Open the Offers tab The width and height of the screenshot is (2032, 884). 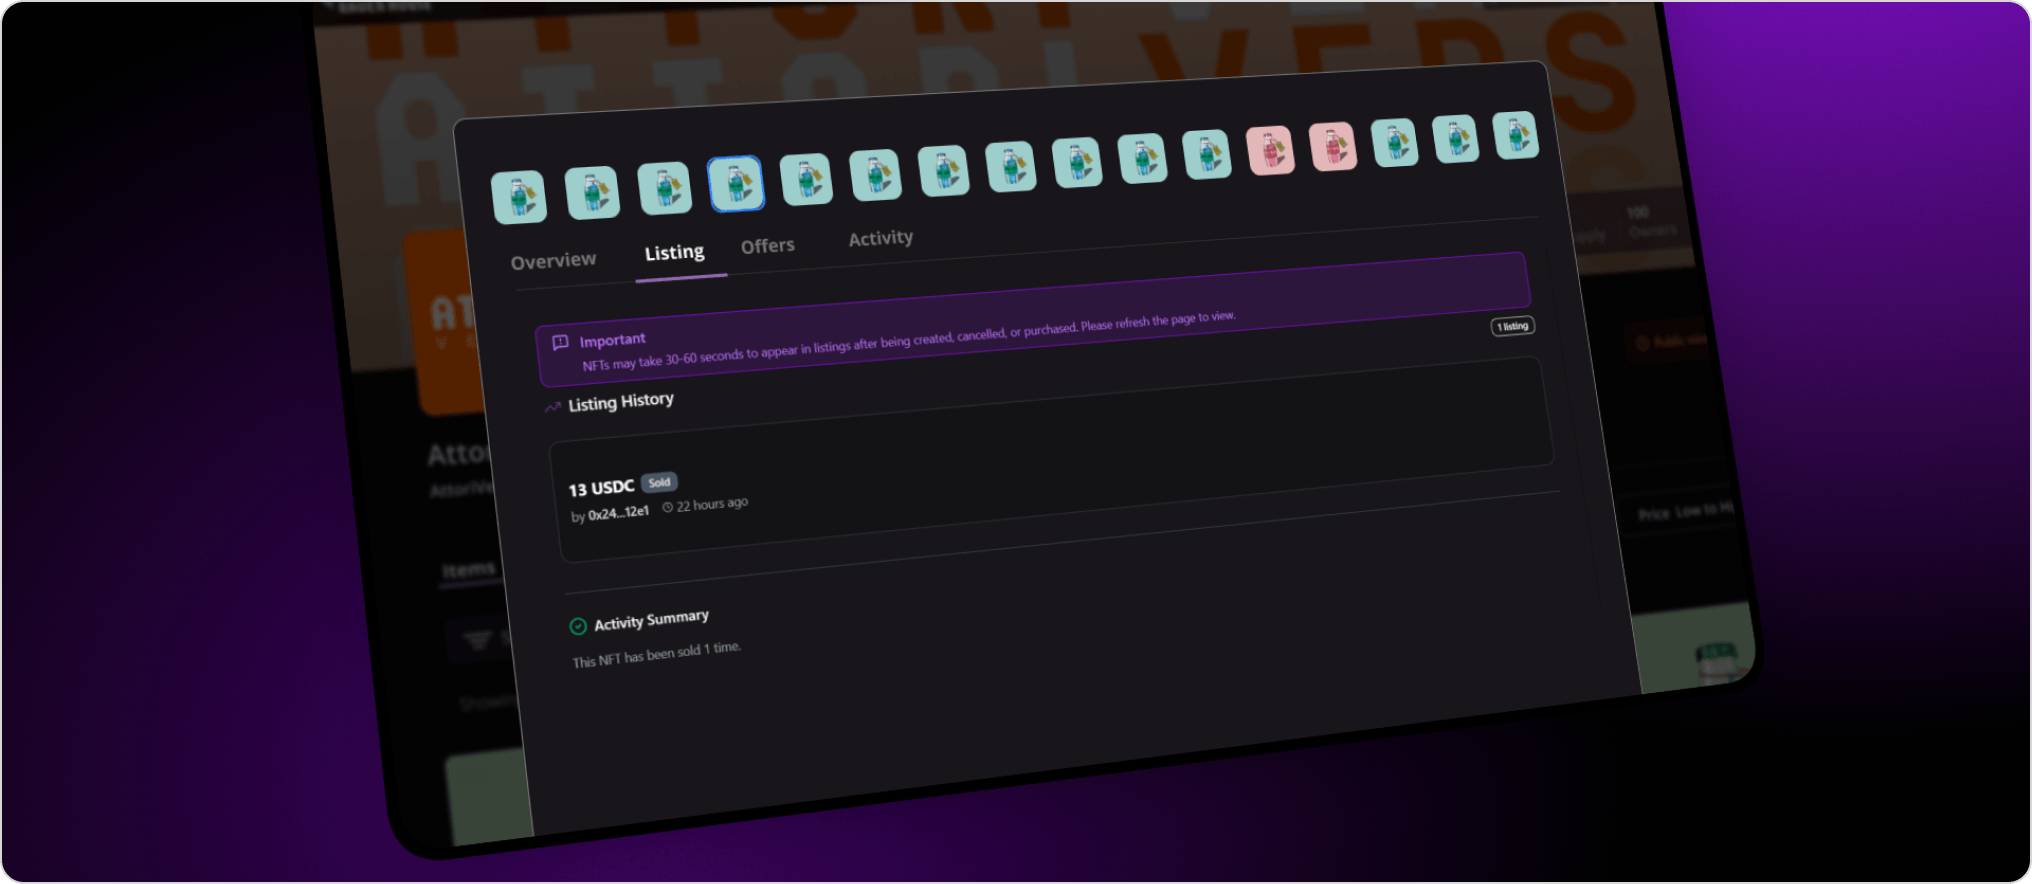[x=767, y=245]
